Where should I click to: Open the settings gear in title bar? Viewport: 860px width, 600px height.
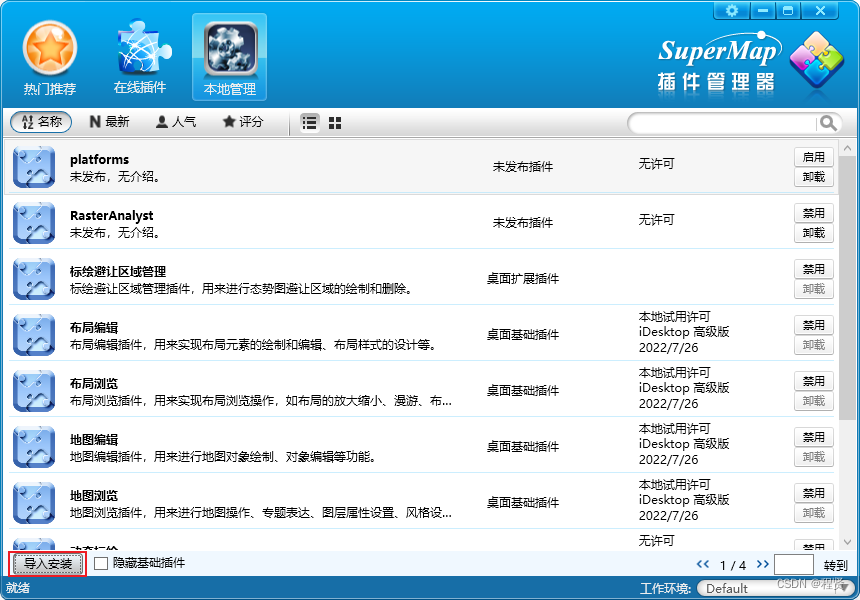coord(733,11)
